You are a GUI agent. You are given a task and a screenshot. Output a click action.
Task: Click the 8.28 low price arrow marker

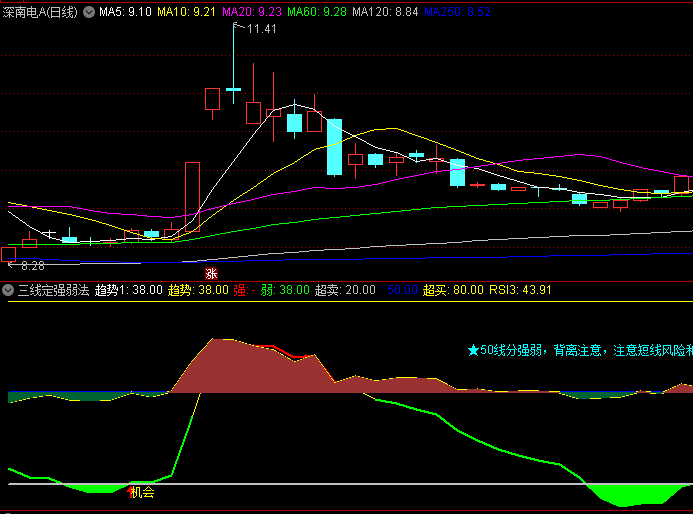[x=26, y=265]
